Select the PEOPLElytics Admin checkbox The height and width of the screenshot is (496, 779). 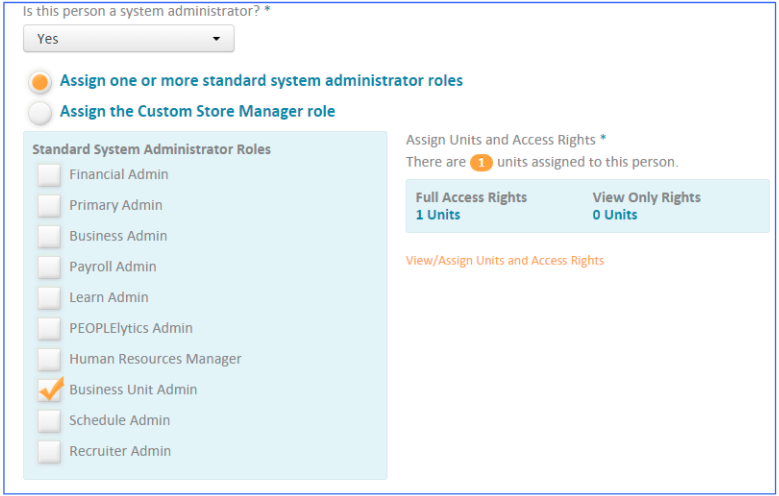[x=49, y=329]
